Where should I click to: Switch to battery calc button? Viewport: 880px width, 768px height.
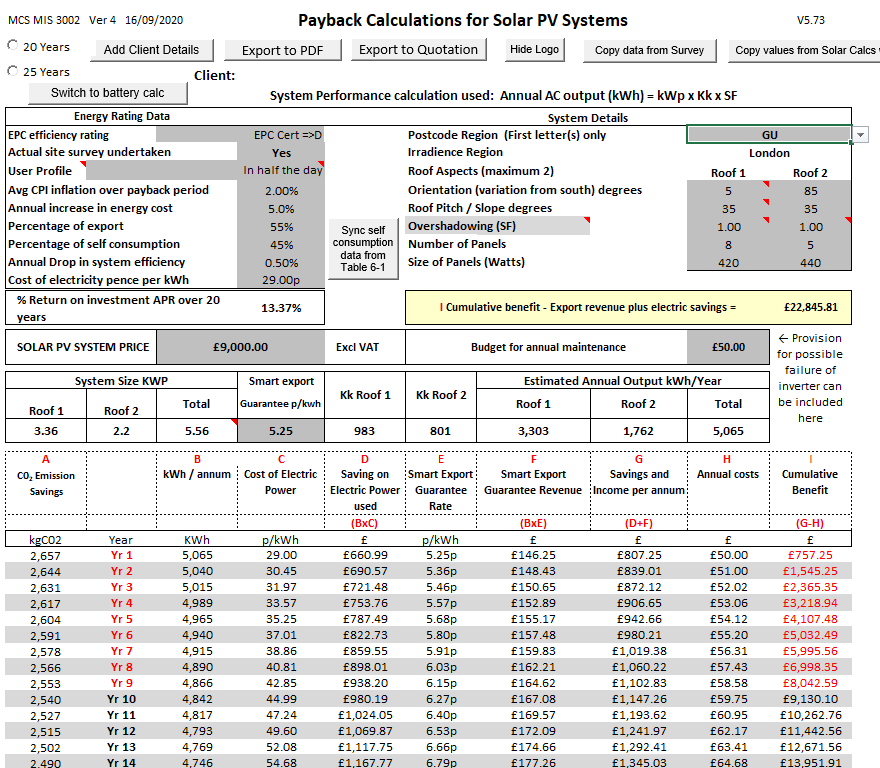tap(107, 93)
